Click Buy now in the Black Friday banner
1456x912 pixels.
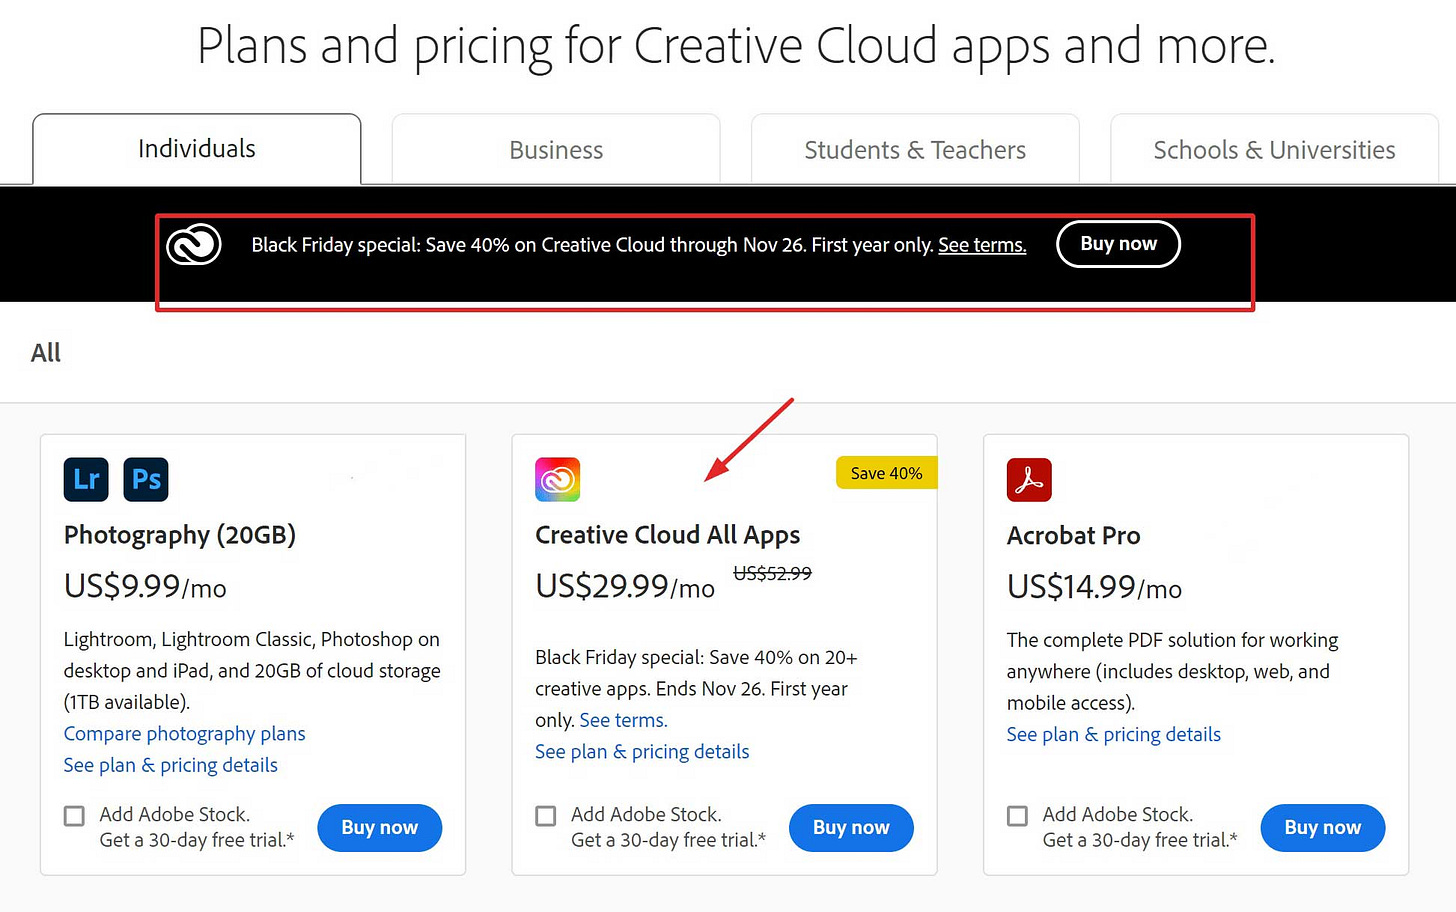[x=1118, y=244]
